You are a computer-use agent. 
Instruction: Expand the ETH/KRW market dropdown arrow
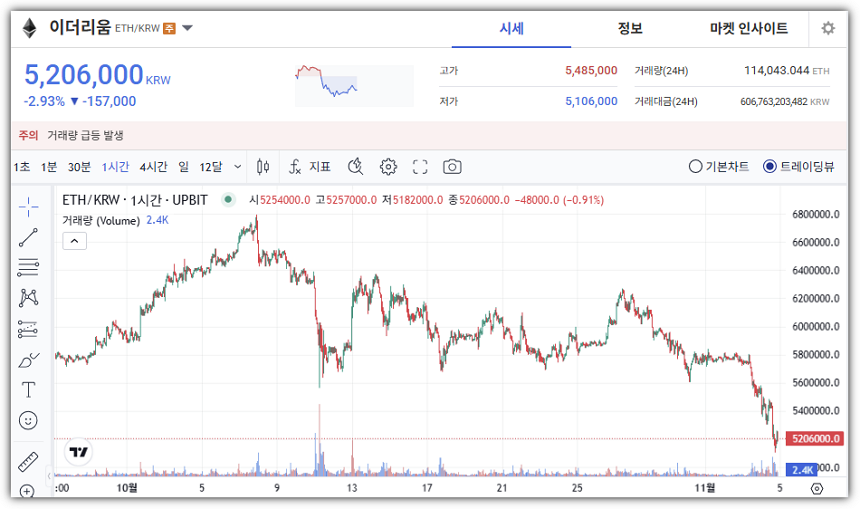point(188,28)
